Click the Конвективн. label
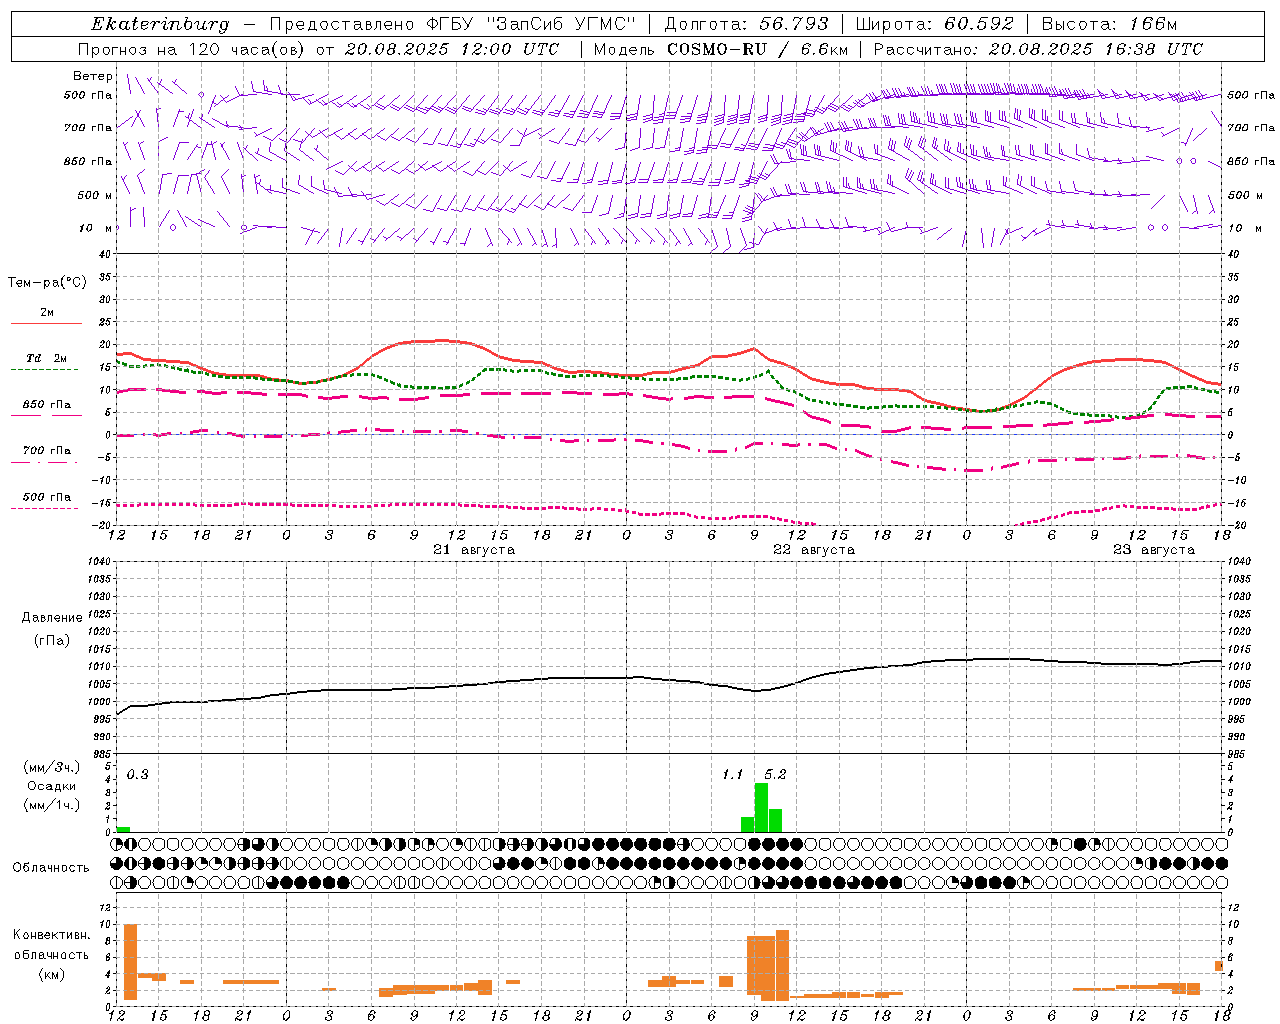Viewport: 1280px width, 1024px height. pyautogui.click(x=52, y=935)
